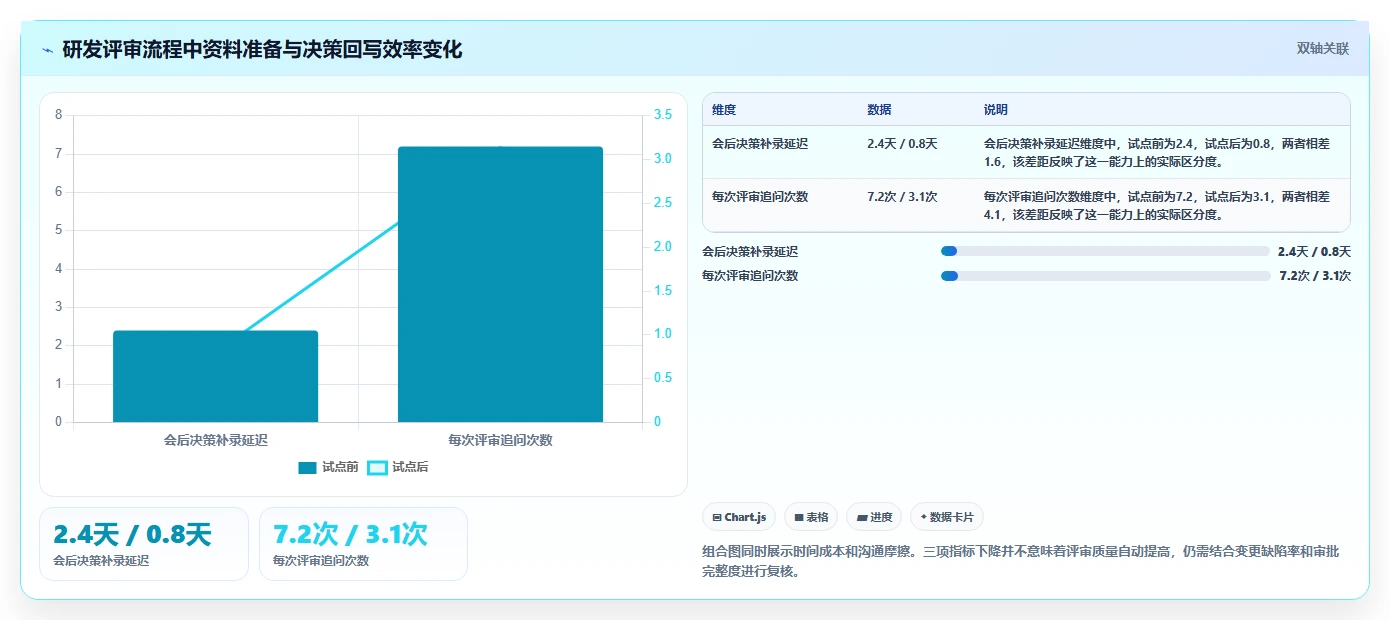Image resolution: width=1390 pixels, height=620 pixels.
Task: Click table cell 7.2次 / 3.1次
Action: [902, 196]
